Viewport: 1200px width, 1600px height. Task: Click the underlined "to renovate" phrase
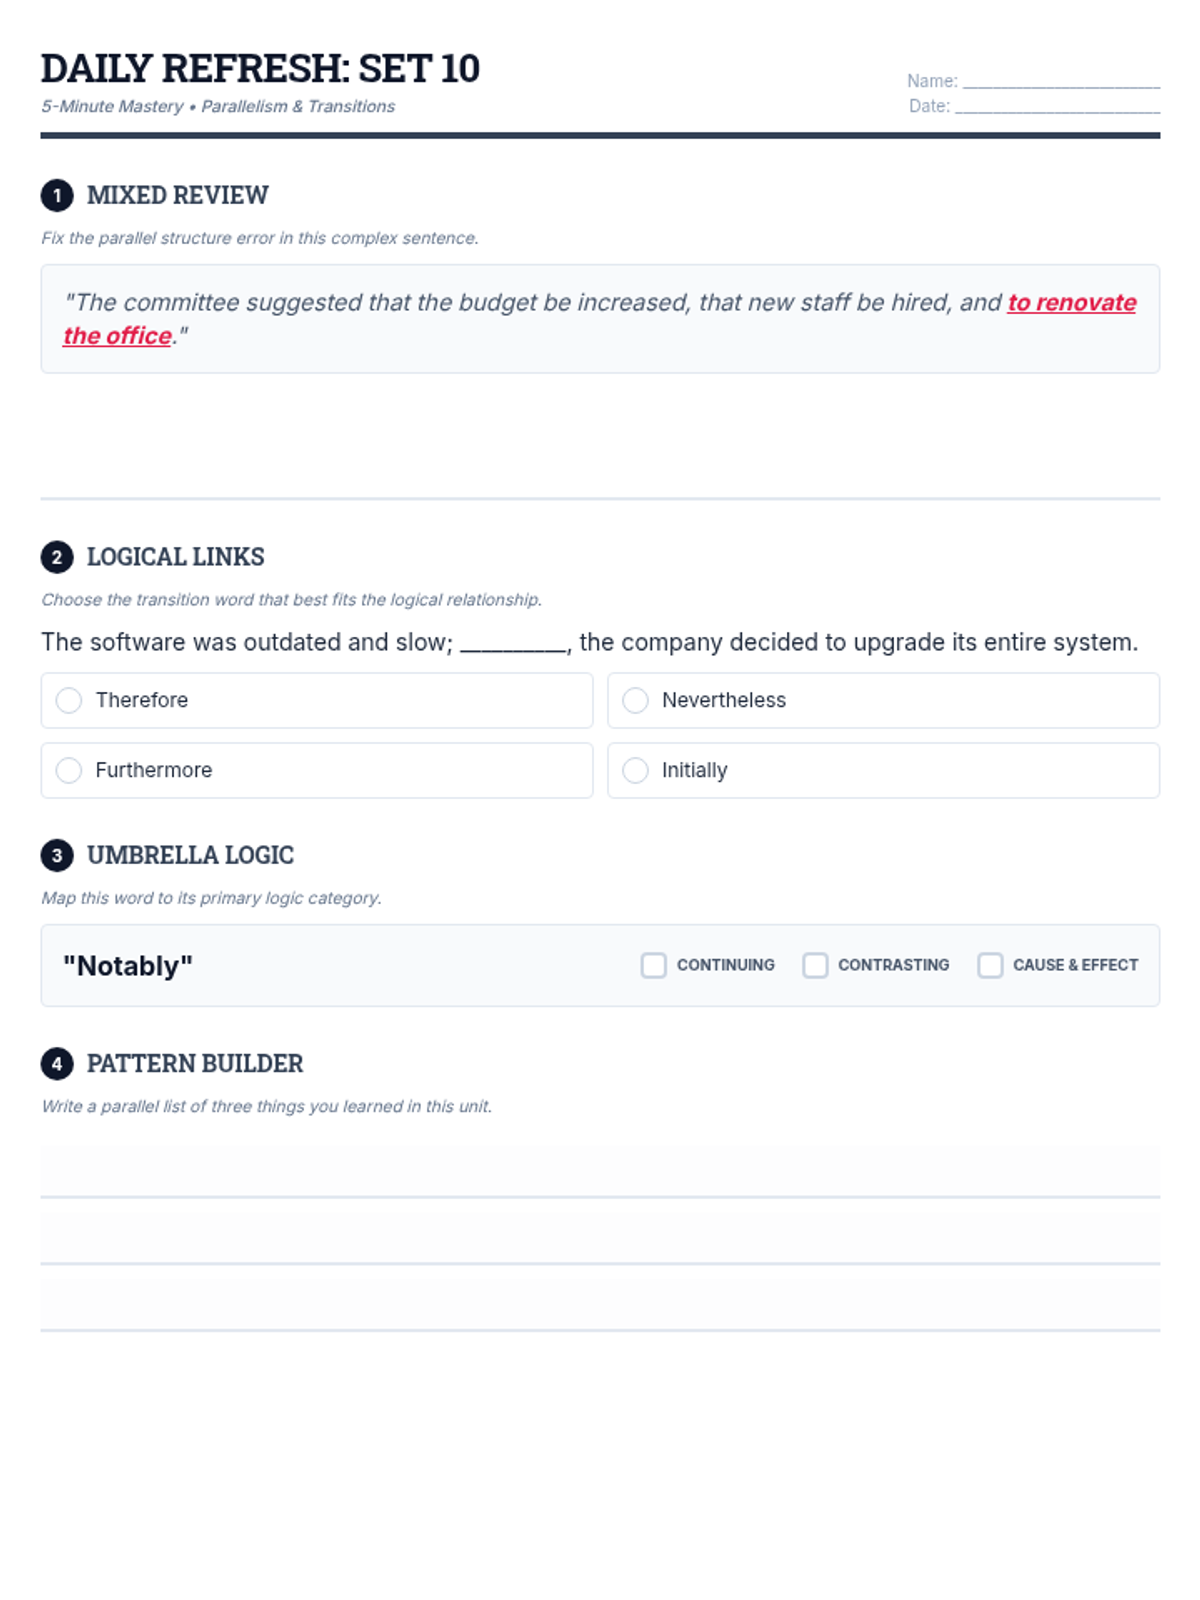click(x=1071, y=303)
